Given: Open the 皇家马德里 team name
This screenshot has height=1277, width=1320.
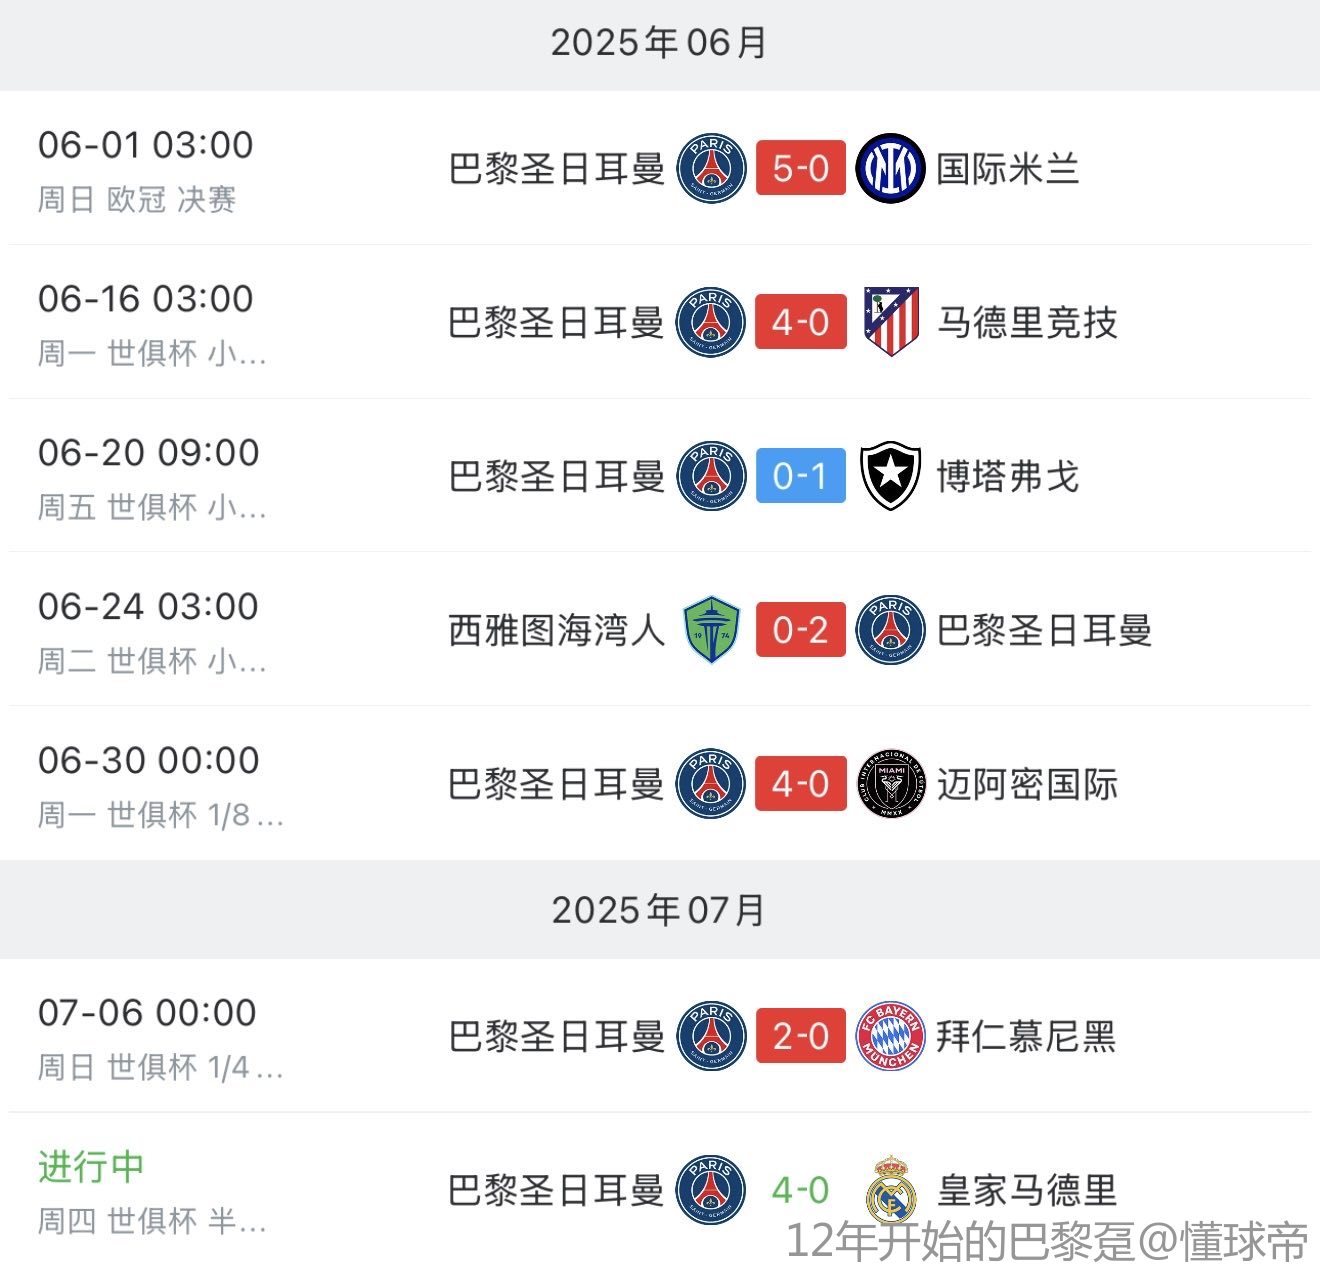Looking at the screenshot, I should pyautogui.click(x=1027, y=1190).
